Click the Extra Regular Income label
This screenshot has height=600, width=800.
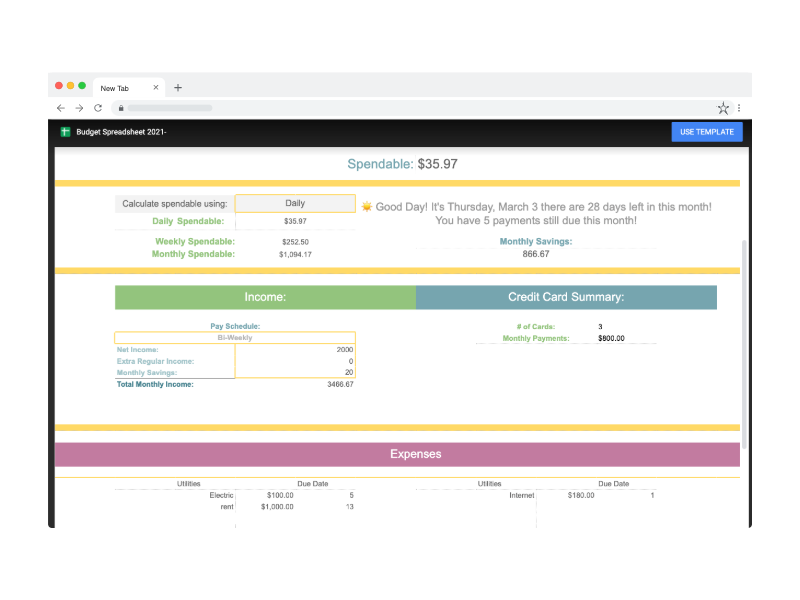(155, 361)
